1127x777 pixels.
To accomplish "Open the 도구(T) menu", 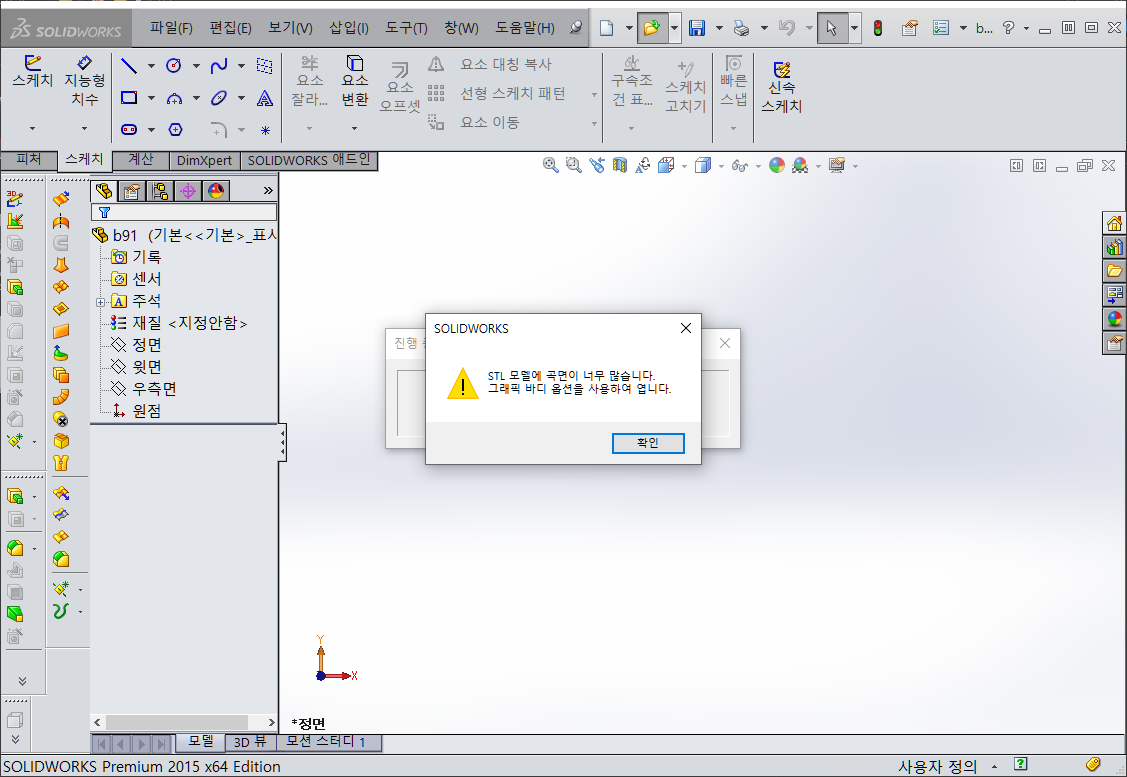I will click(x=406, y=27).
